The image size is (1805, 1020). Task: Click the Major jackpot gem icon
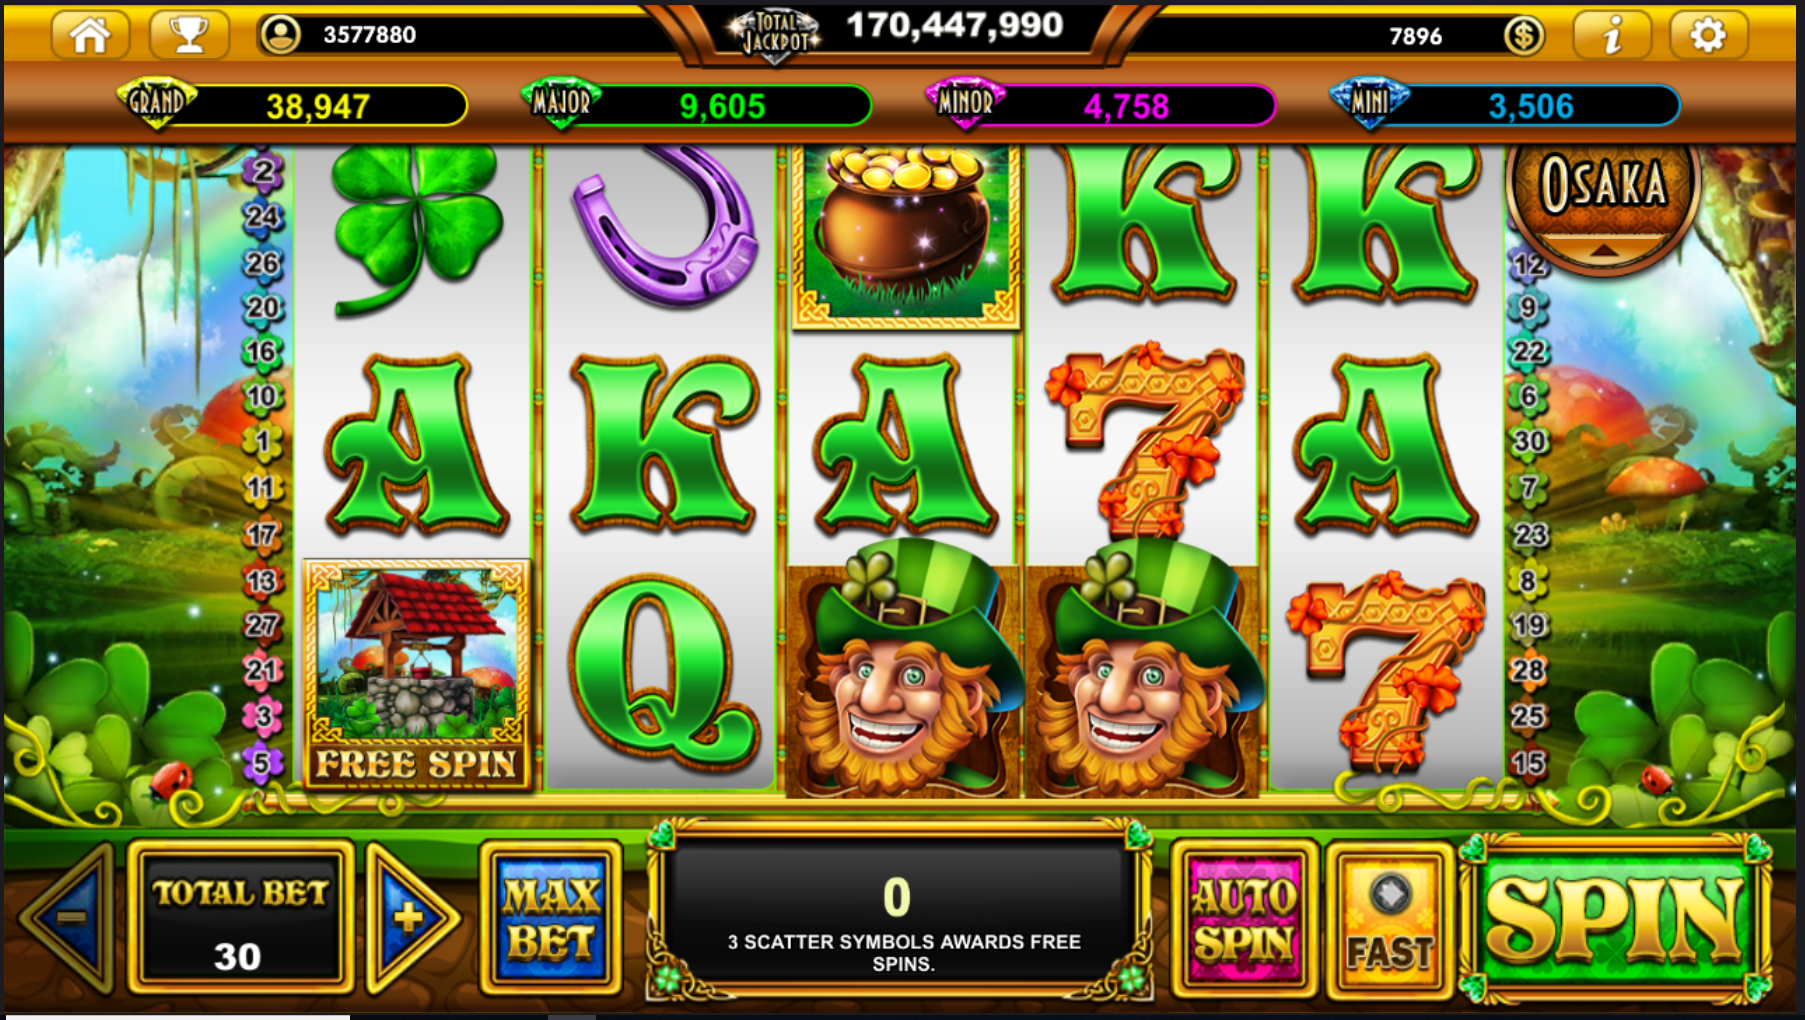(561, 103)
